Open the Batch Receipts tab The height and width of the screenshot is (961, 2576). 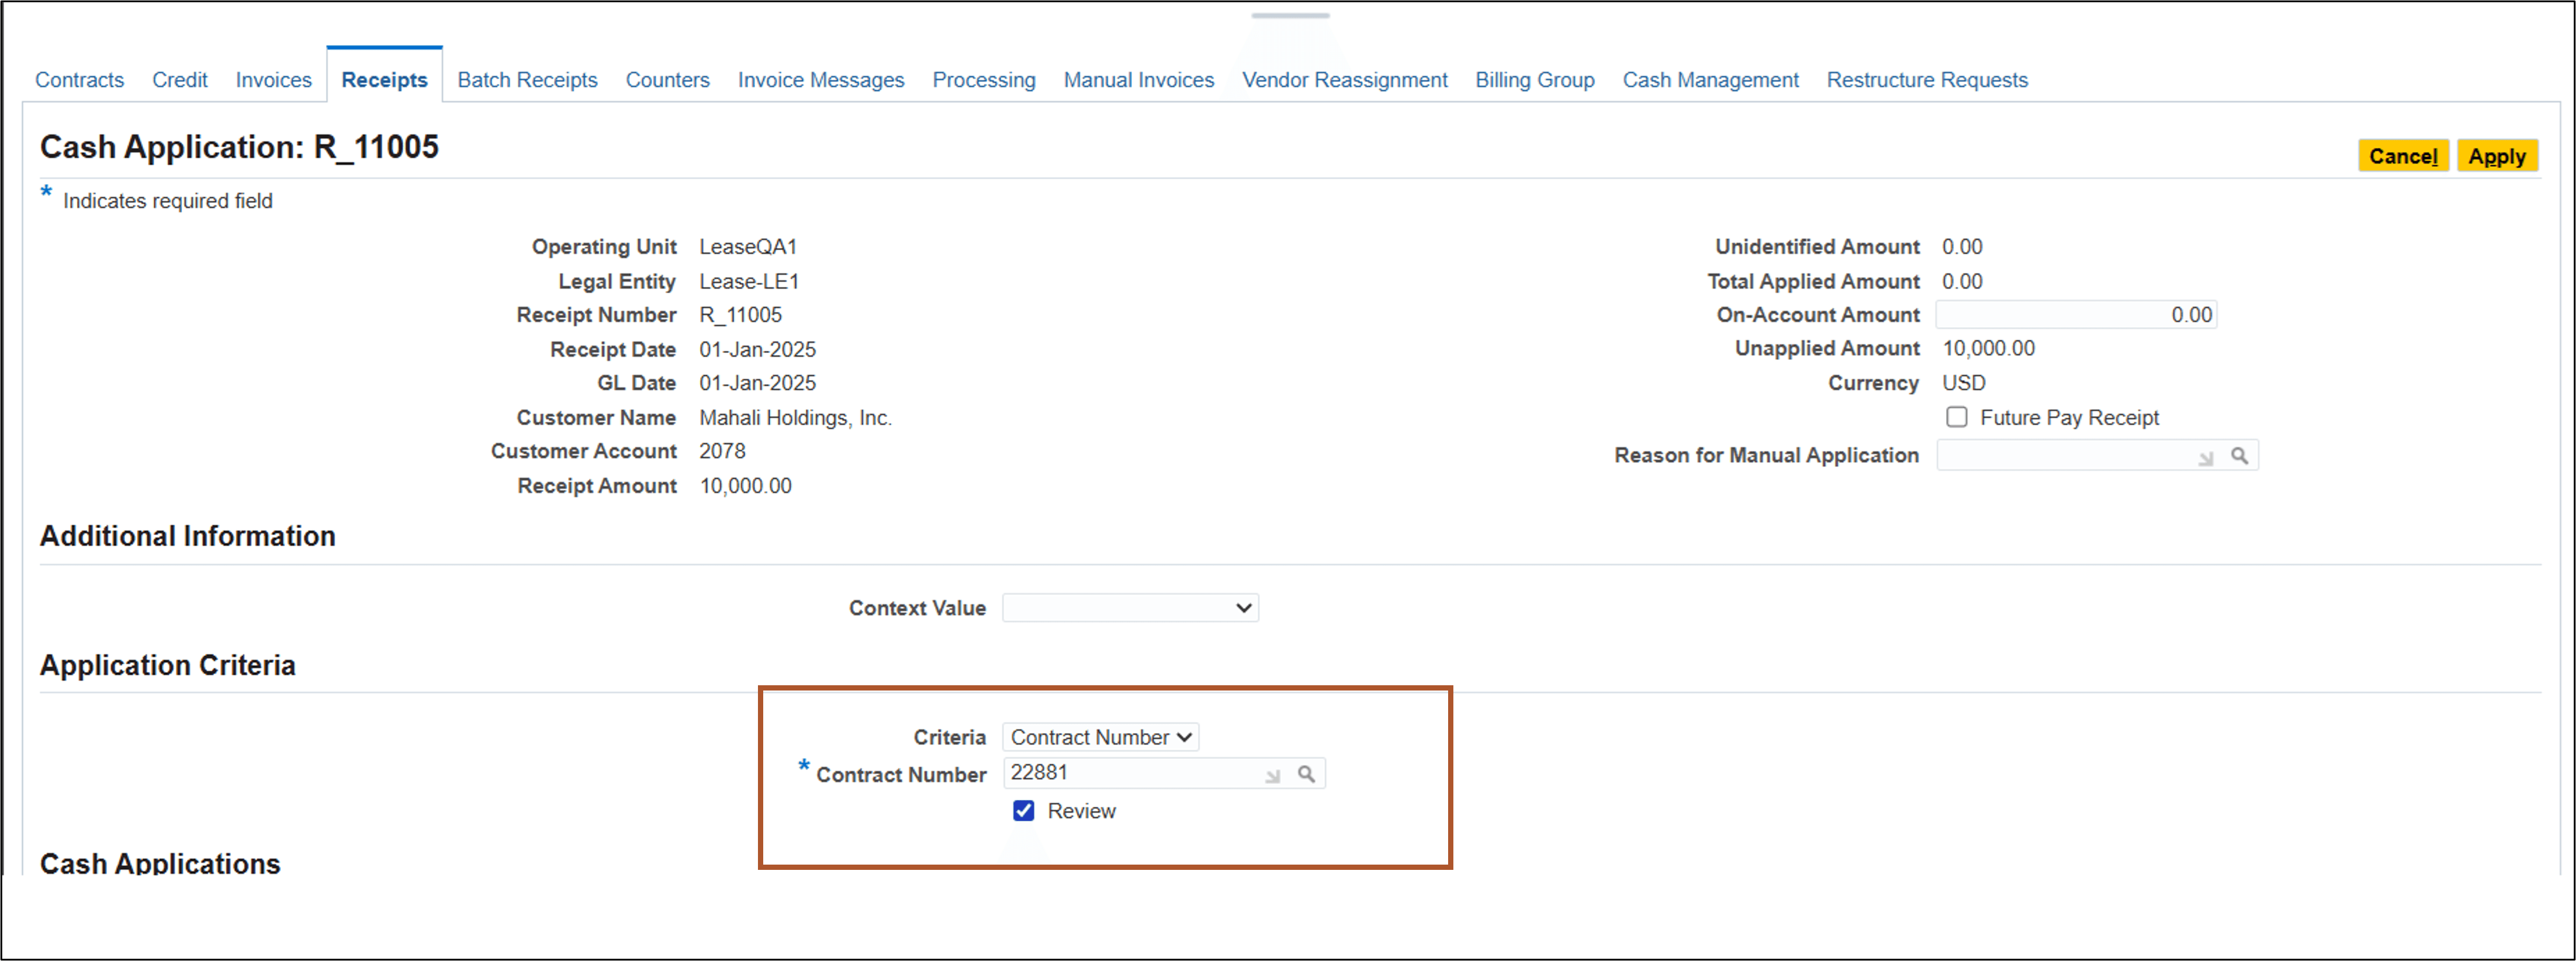(527, 80)
